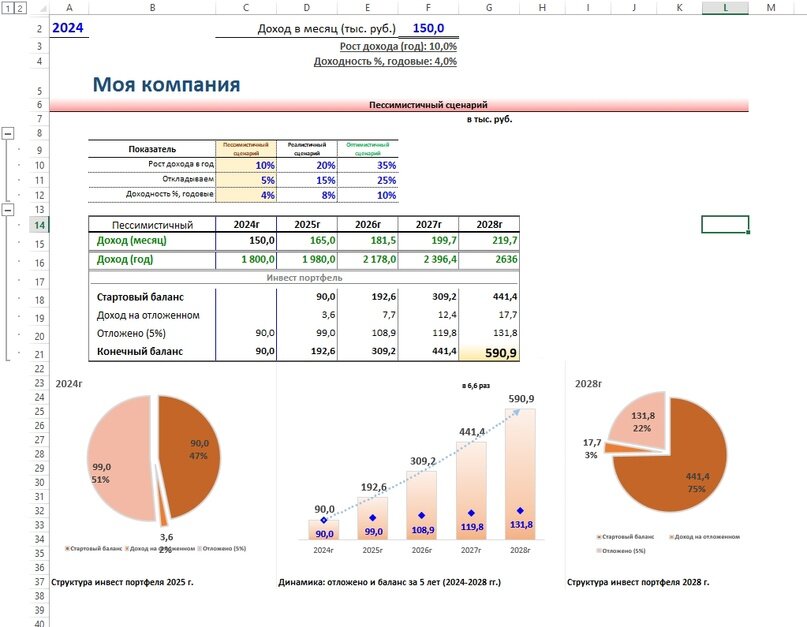Click the 2024 year cell
The height and width of the screenshot is (627, 807).
pyautogui.click(x=69, y=28)
